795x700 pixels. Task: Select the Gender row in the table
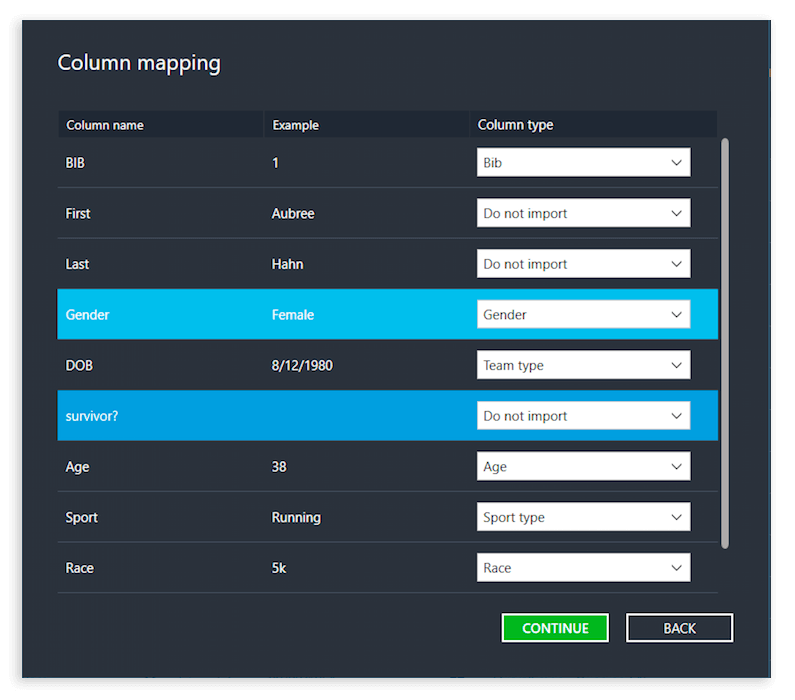[x=387, y=314]
